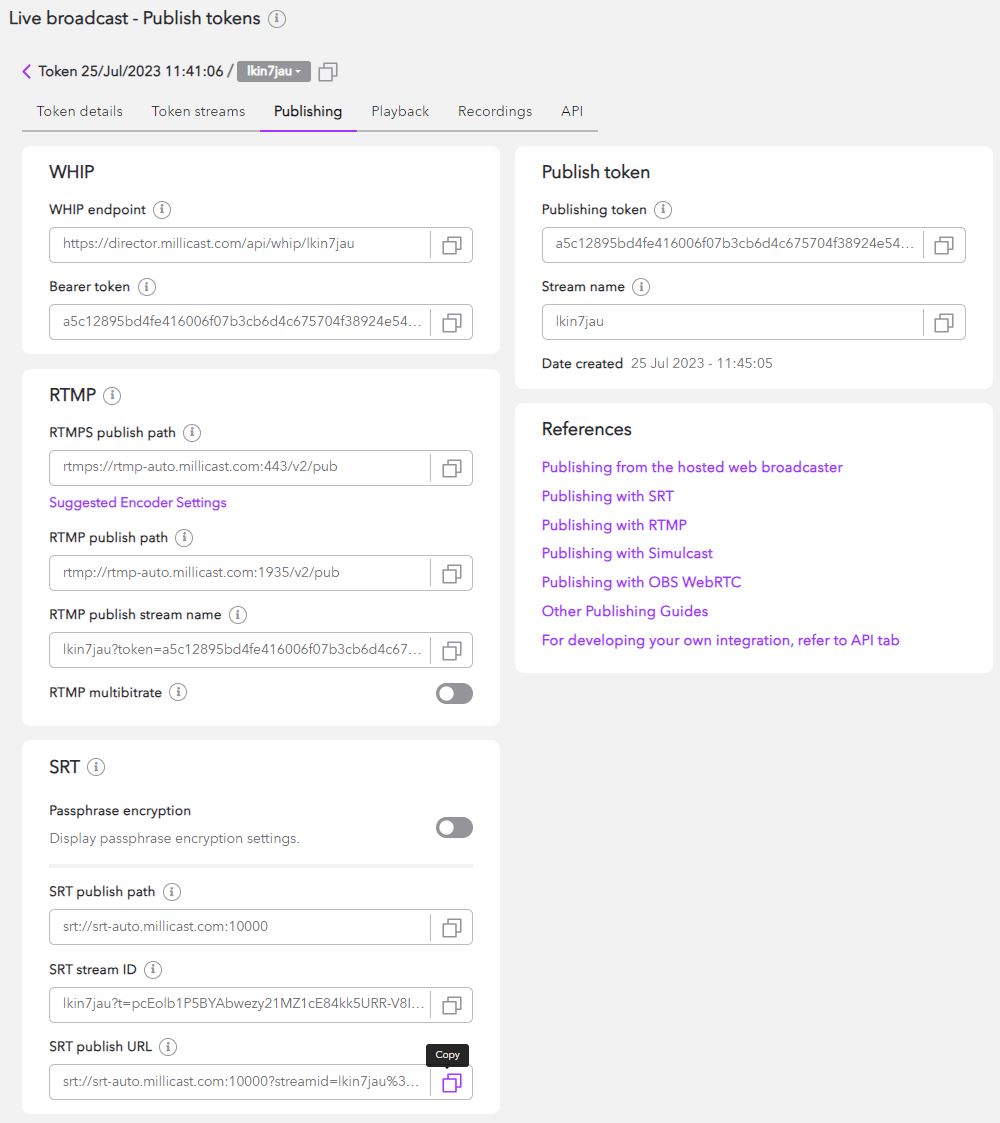Open the API tab
The width and height of the screenshot is (1000, 1123).
point(572,111)
